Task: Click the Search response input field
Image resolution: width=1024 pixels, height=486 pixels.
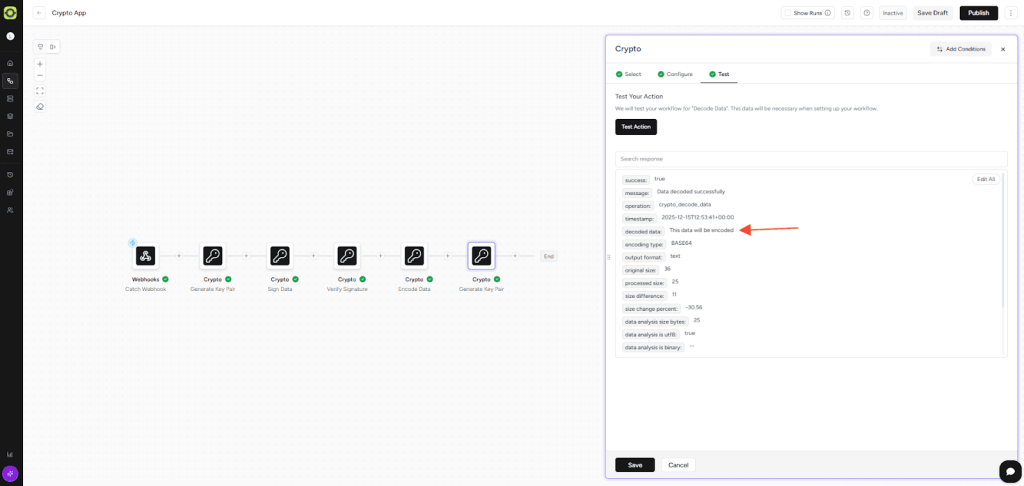Action: coord(810,159)
